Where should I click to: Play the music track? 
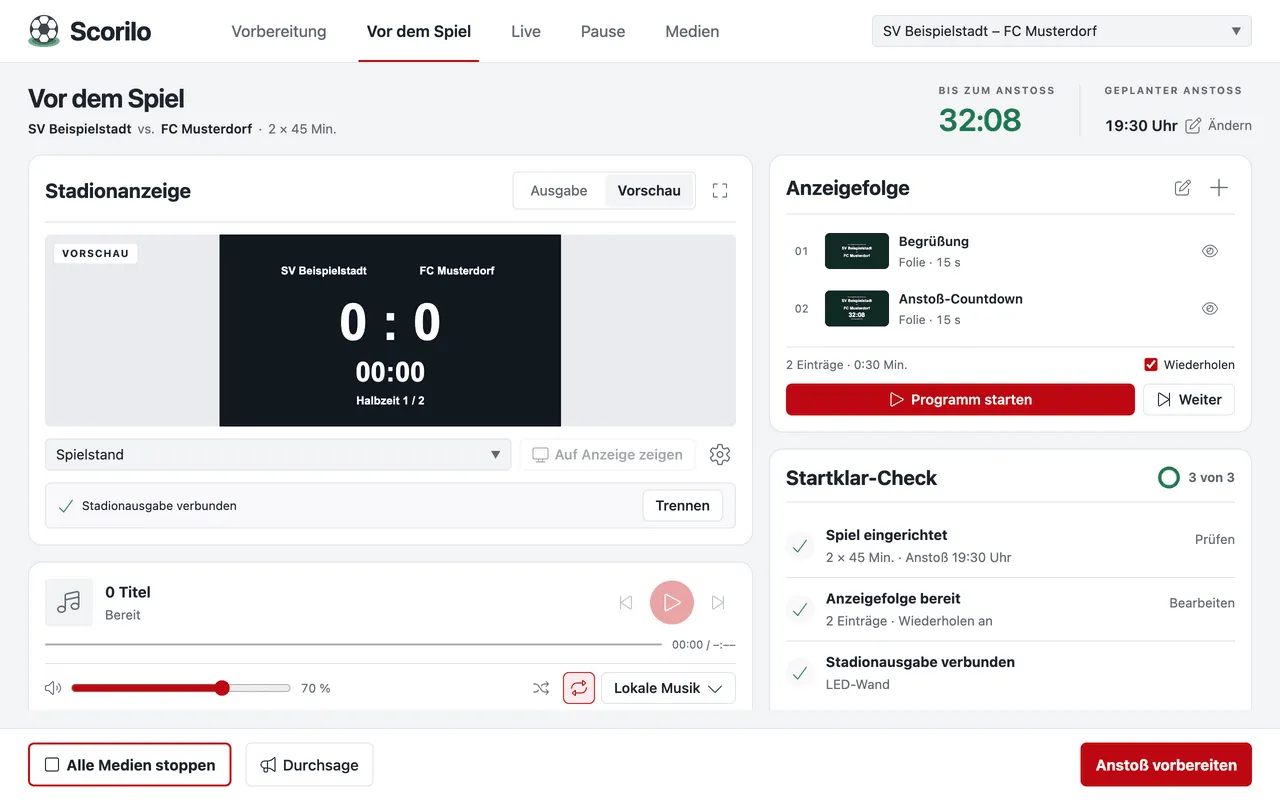pyautogui.click(x=672, y=602)
